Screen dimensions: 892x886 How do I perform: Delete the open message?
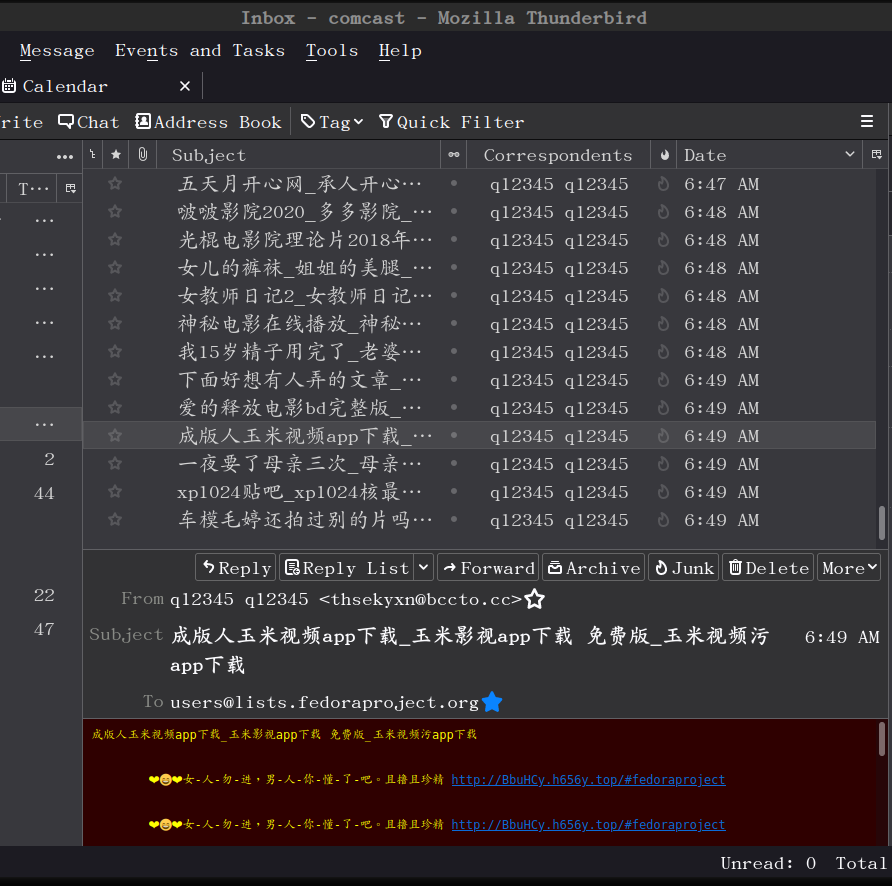pos(769,567)
